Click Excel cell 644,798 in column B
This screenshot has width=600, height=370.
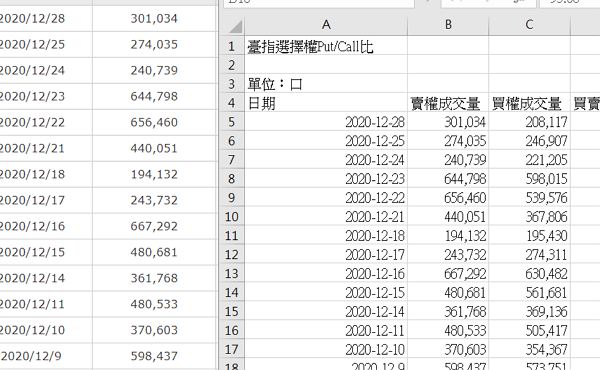(448, 179)
